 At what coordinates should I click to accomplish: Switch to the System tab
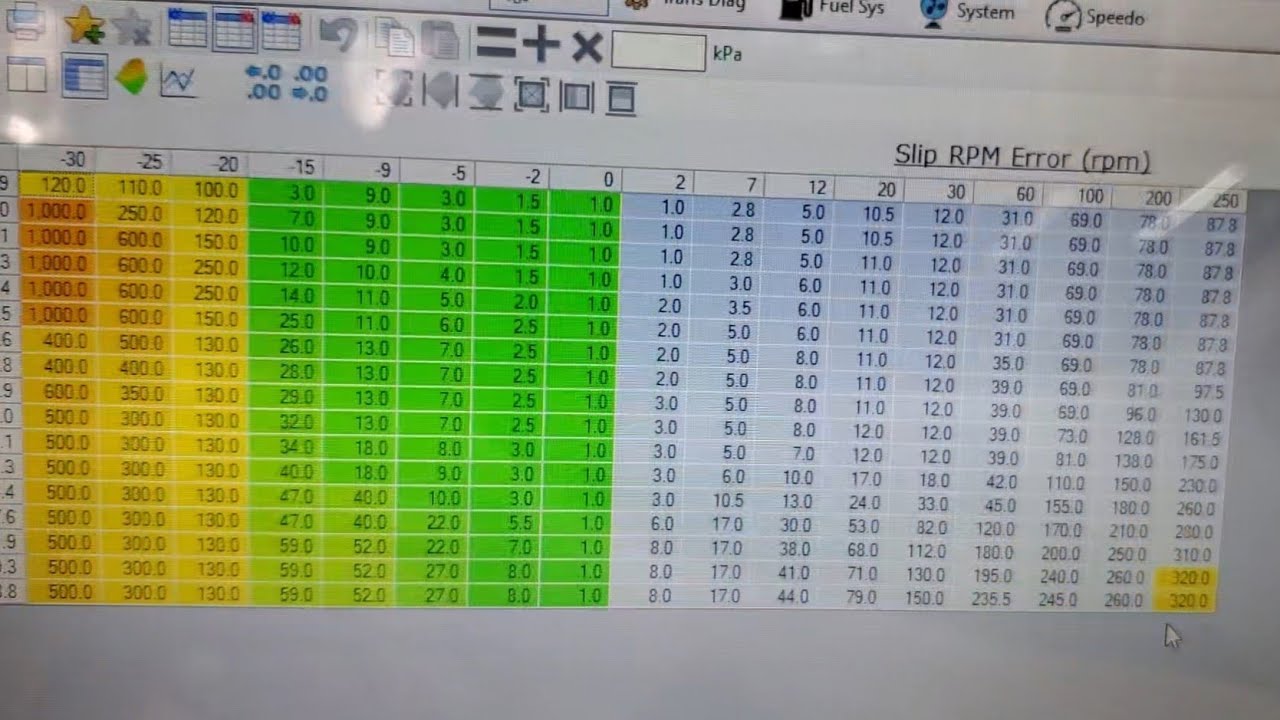(x=967, y=13)
